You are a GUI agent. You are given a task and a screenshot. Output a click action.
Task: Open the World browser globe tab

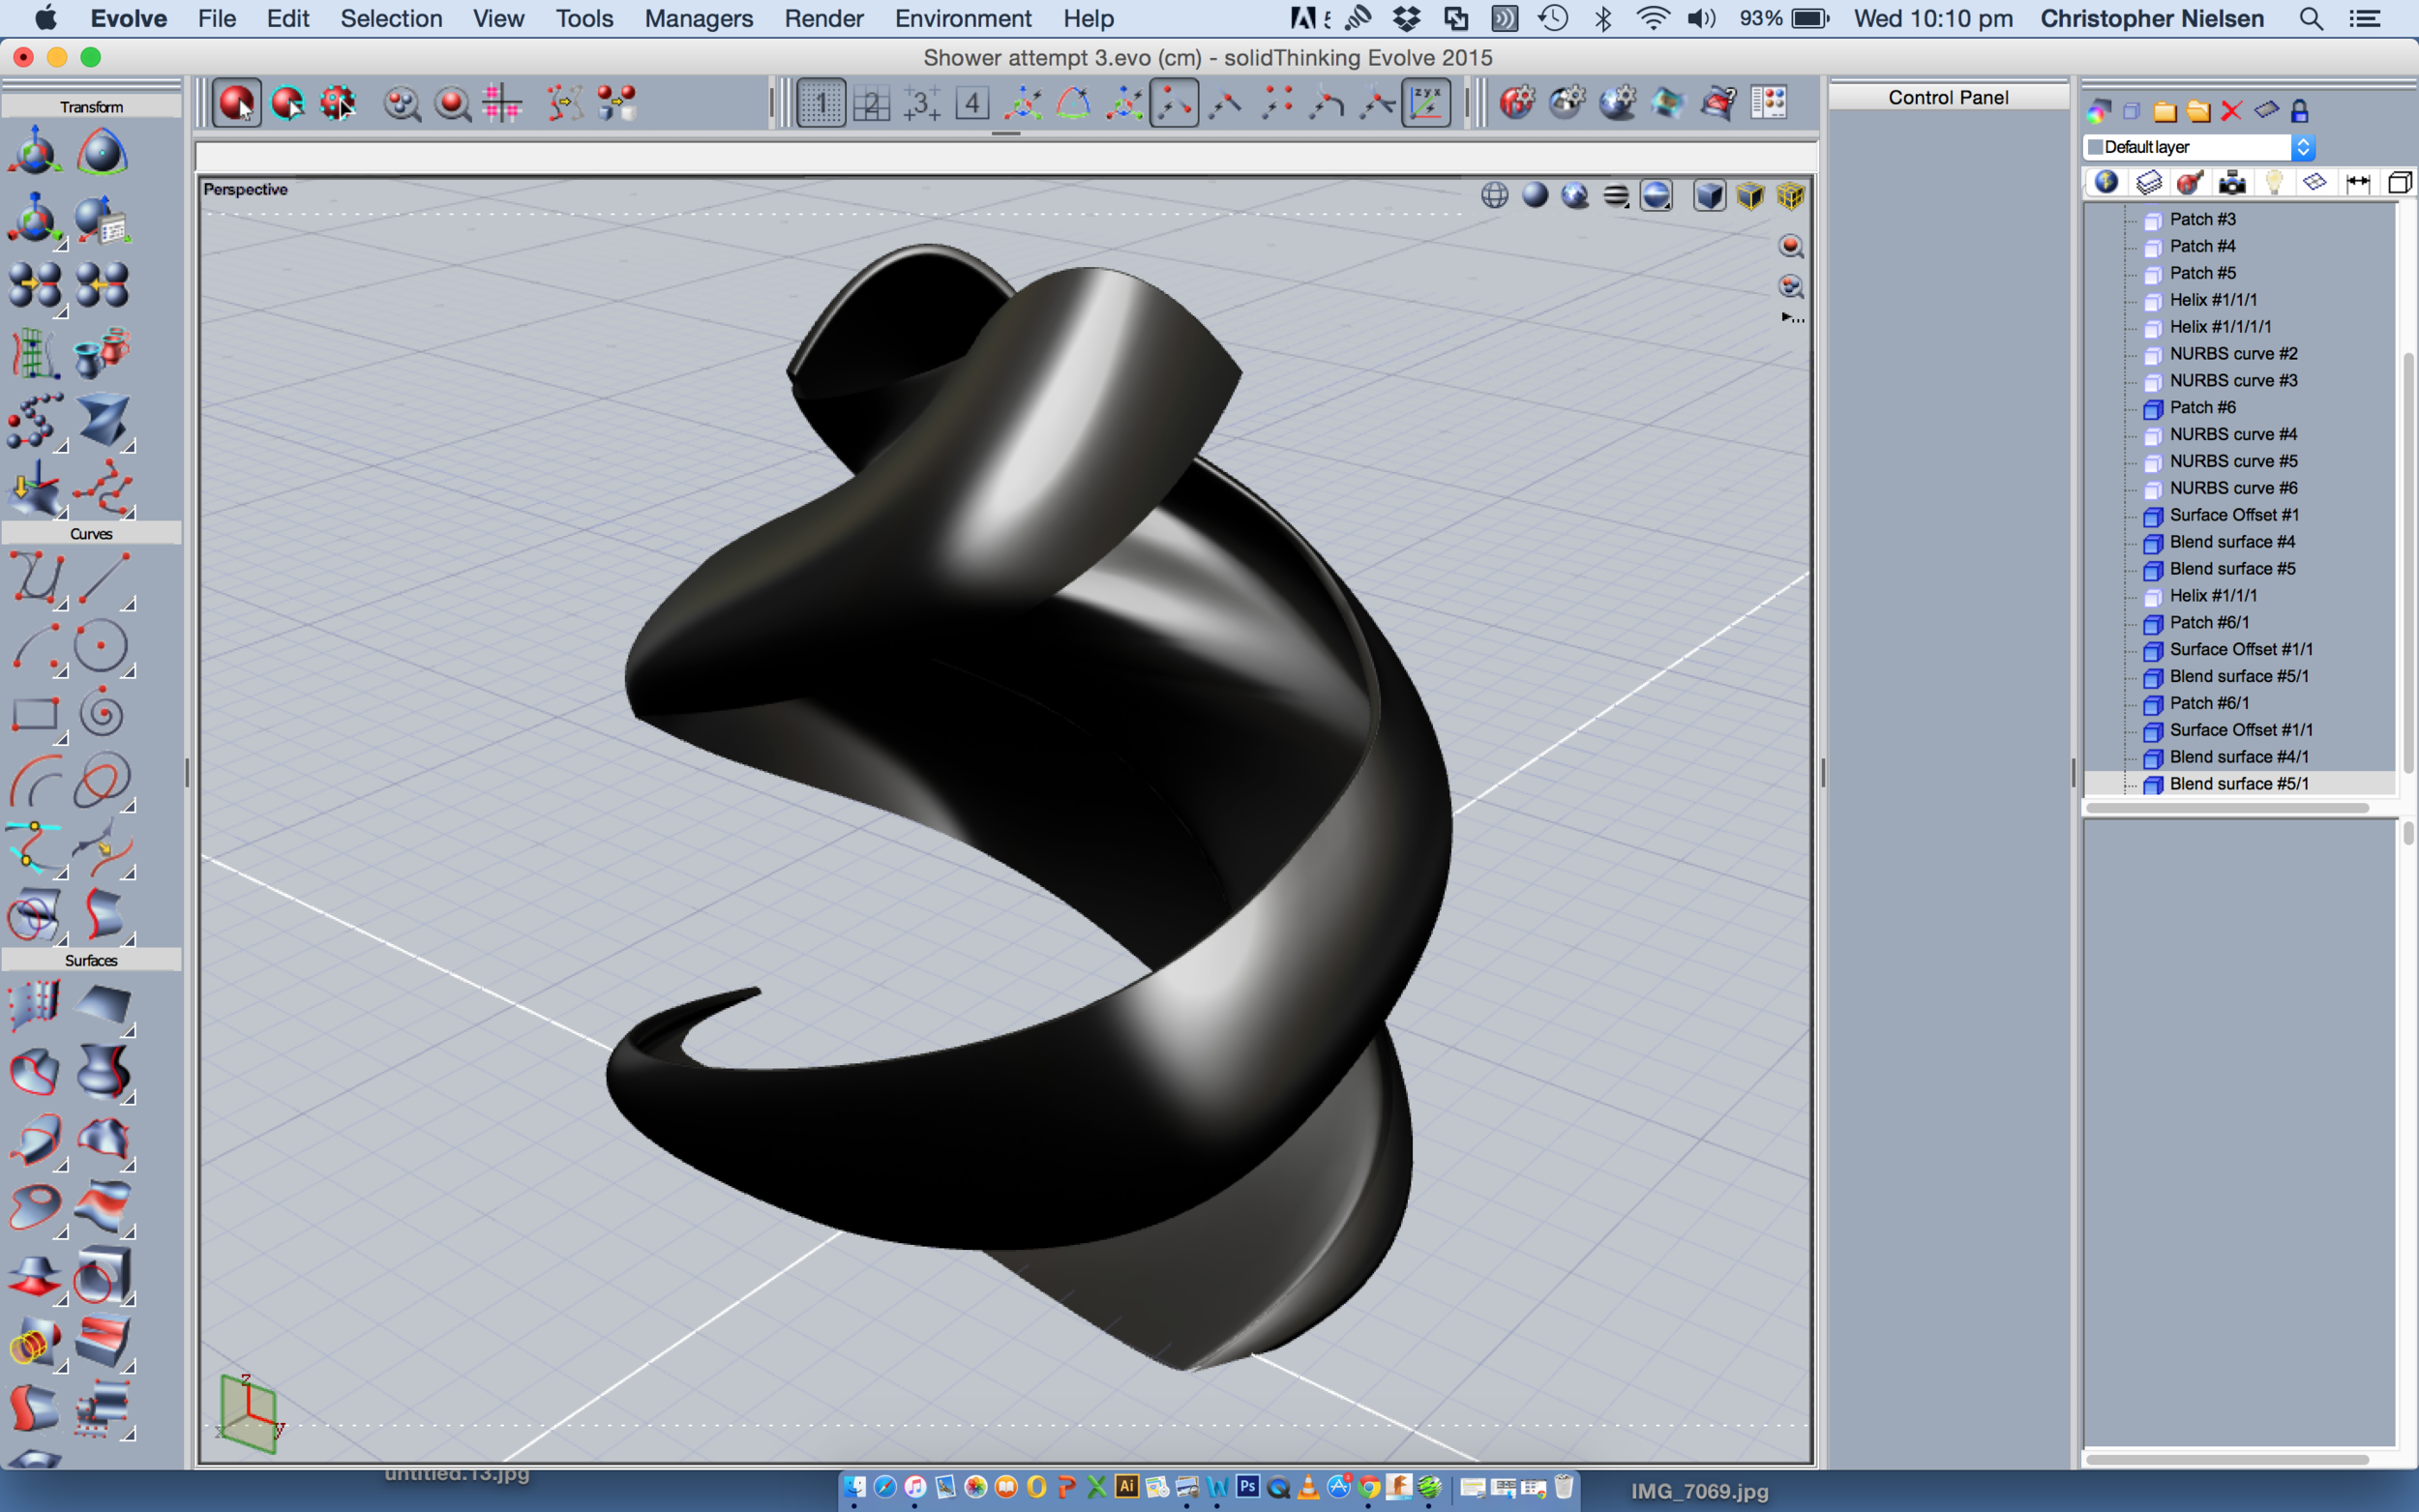2106,182
